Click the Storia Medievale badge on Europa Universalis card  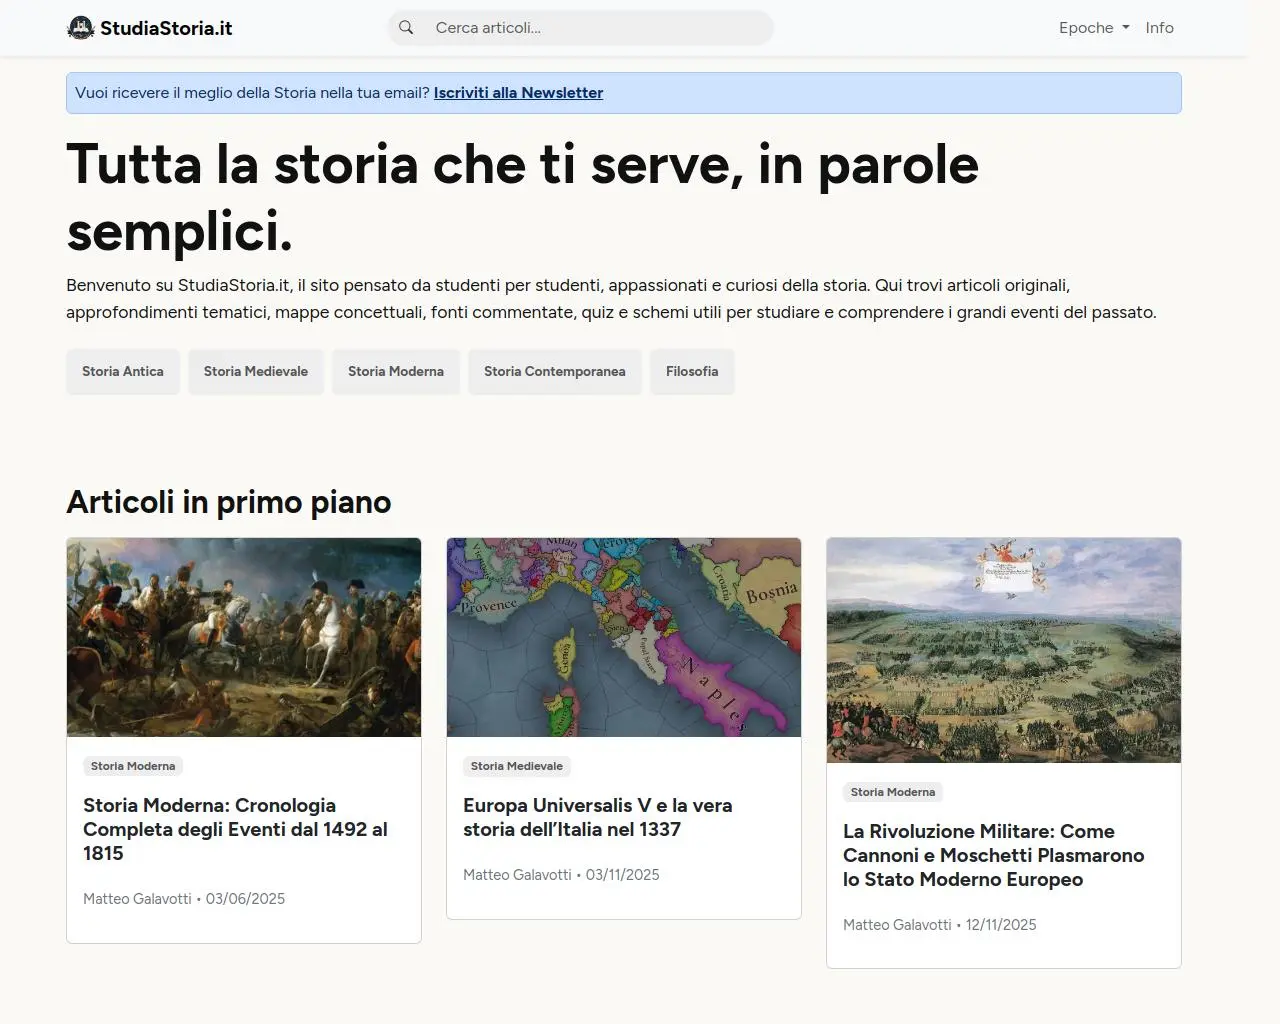[516, 766]
